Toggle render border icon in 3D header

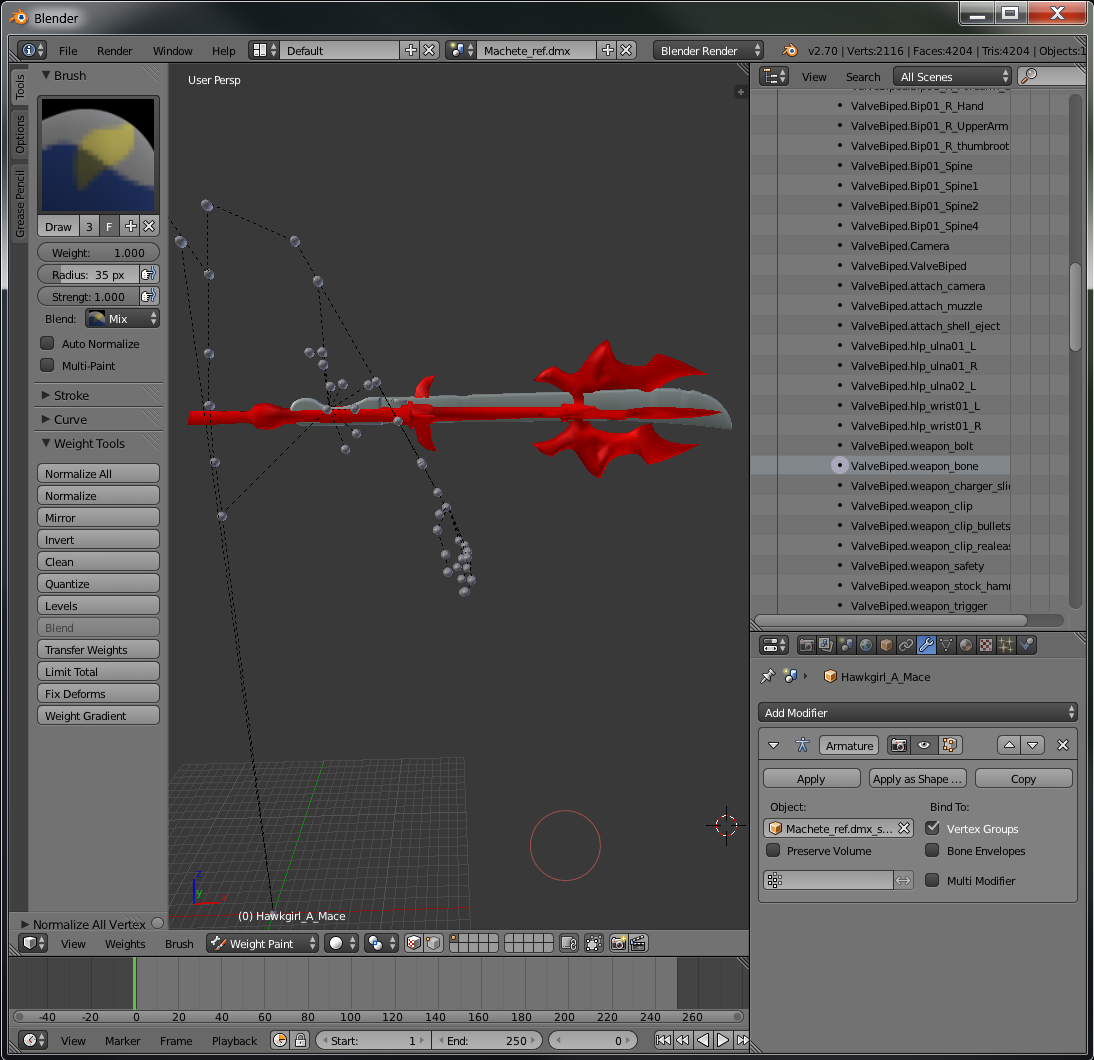[x=594, y=943]
